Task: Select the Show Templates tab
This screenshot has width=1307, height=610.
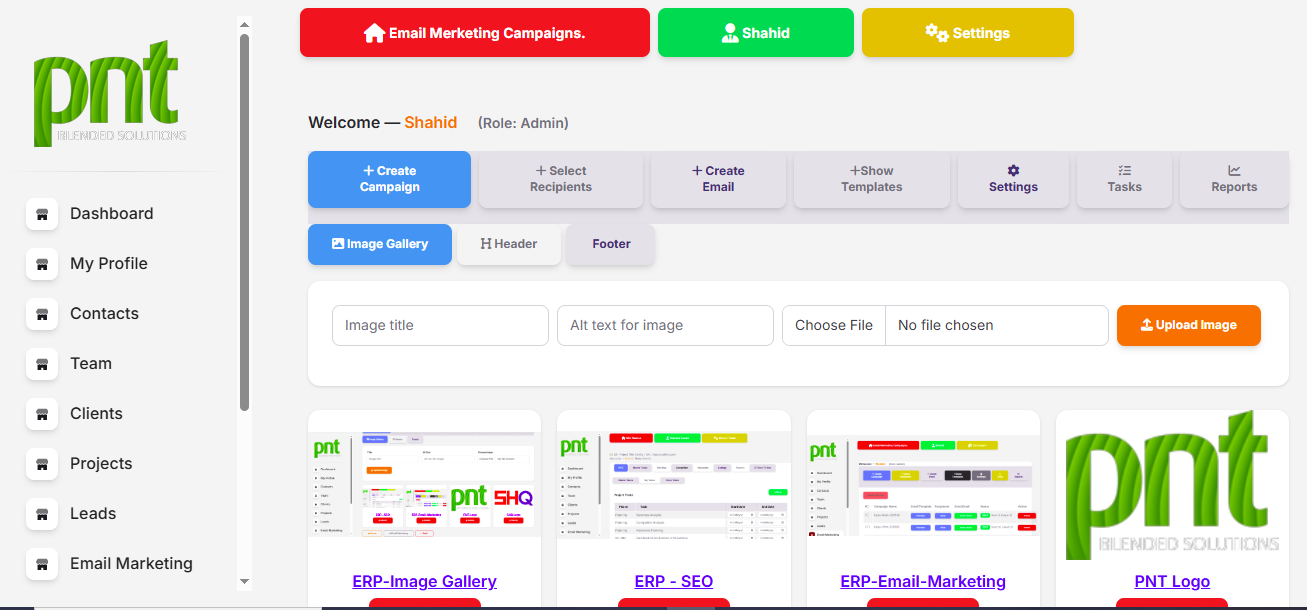Action: click(872, 179)
